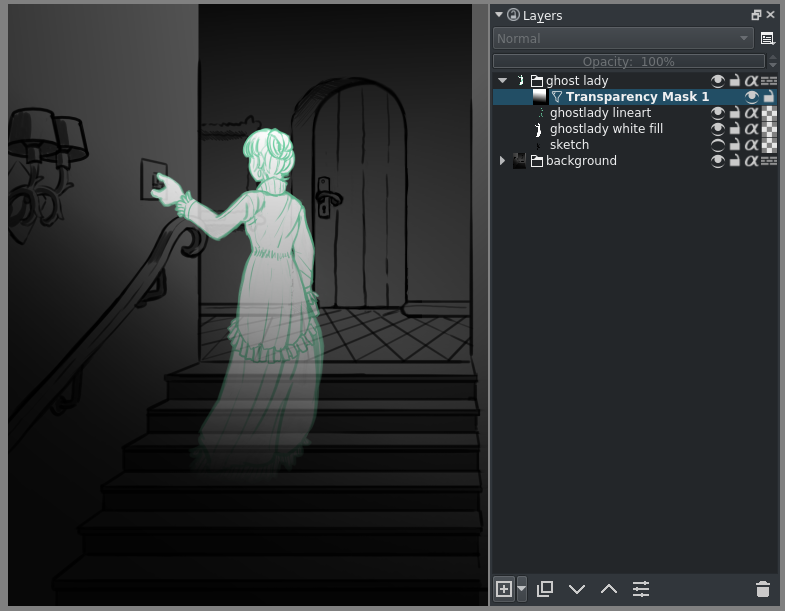Image resolution: width=785 pixels, height=611 pixels.
Task: Open the layer properties sliders icon
Action: pos(641,589)
